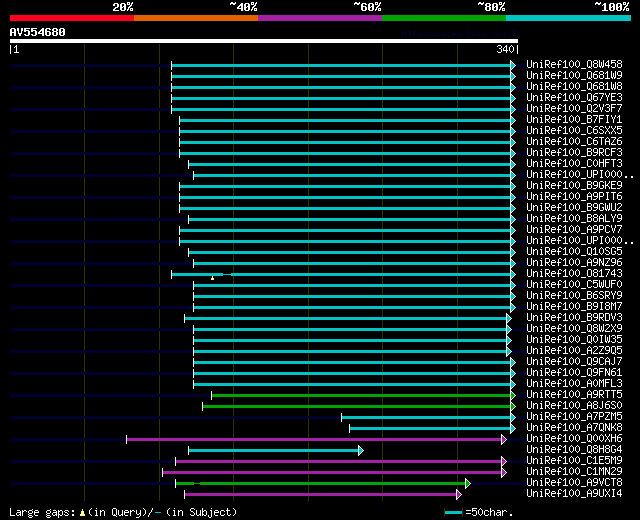Click the UniRef100_C0HFT3 text
The image size is (640, 520).
pyautogui.click(x=574, y=163)
